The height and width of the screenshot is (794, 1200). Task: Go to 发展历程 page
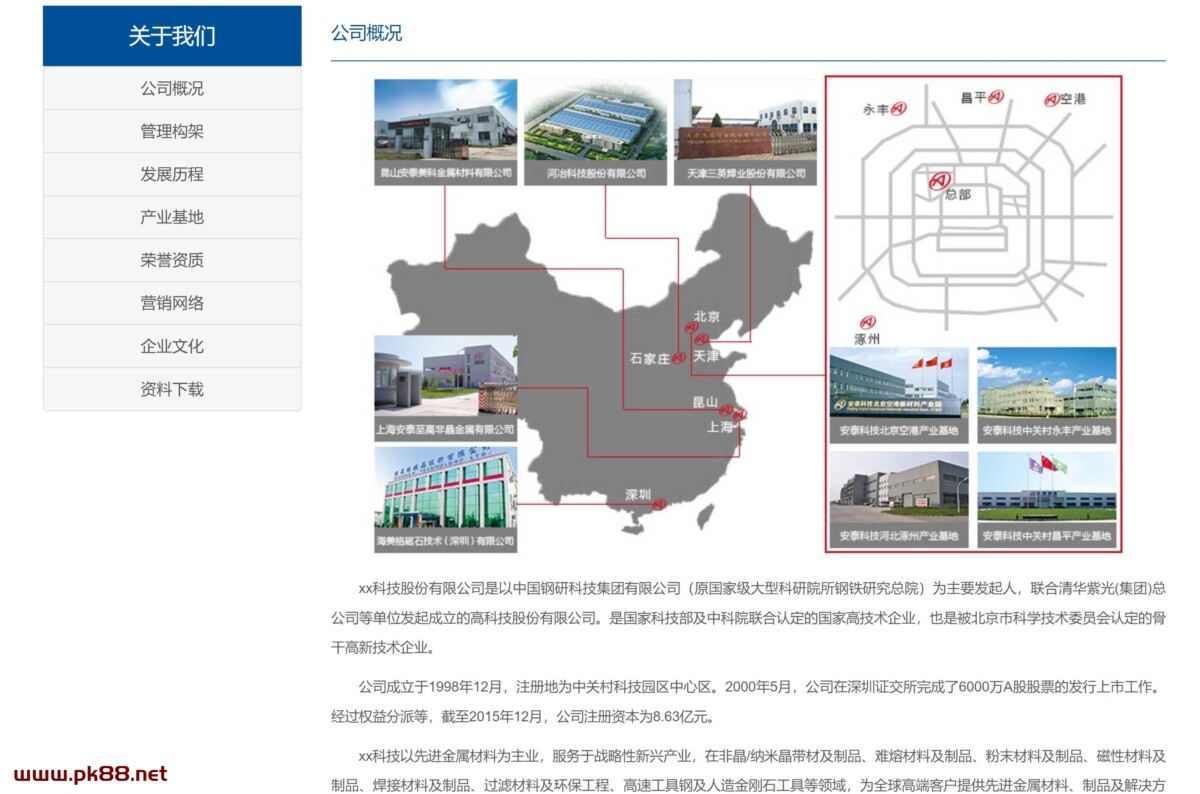point(172,174)
